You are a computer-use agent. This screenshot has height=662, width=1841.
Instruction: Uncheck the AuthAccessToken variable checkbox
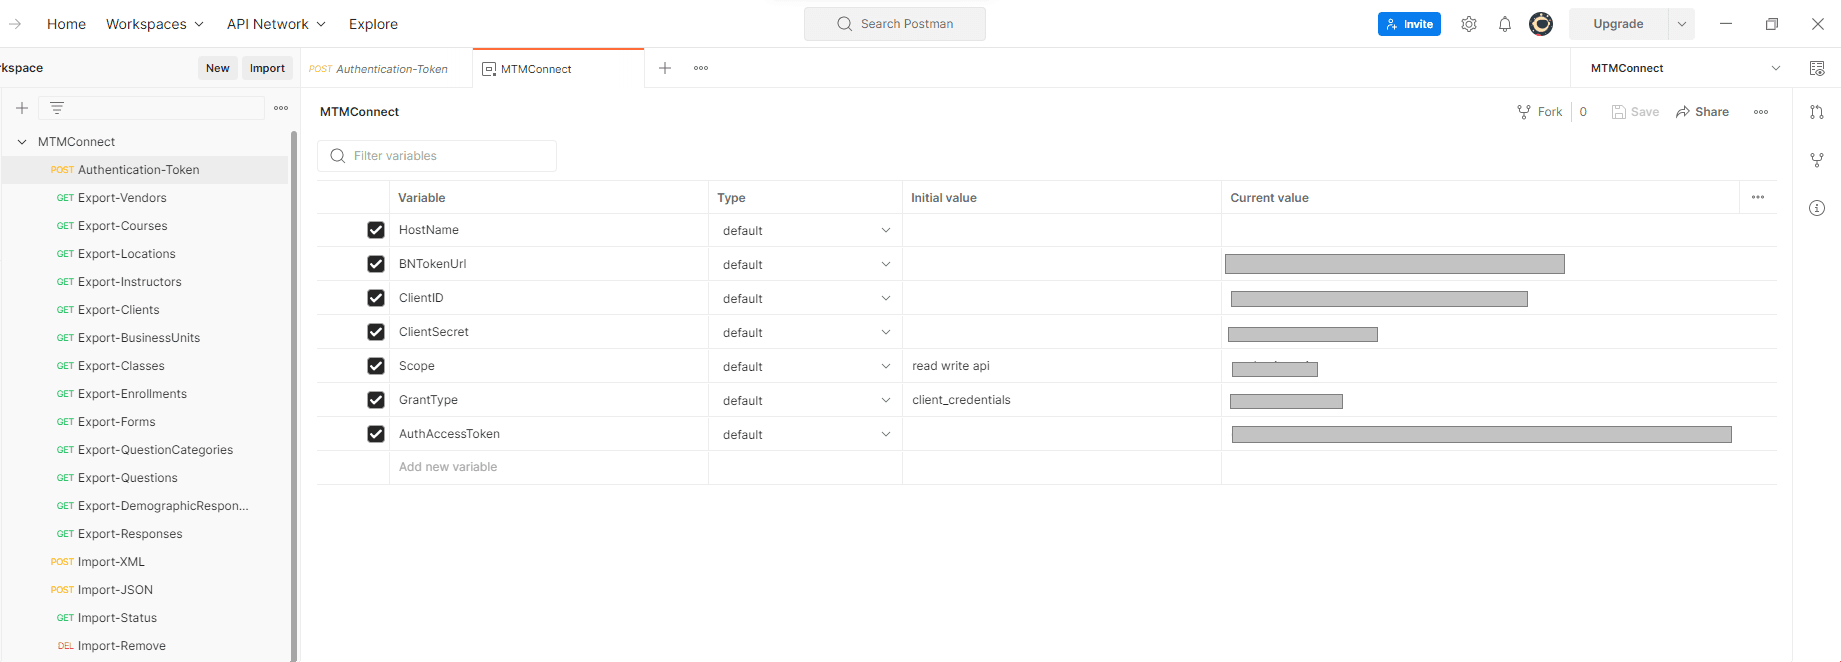[x=376, y=434]
